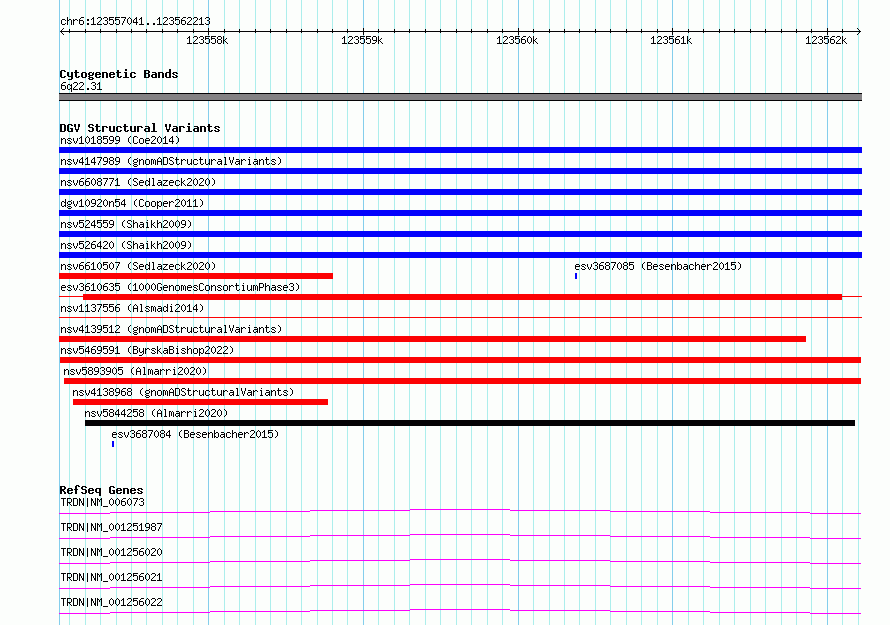Click the chr6:123557041..123562213 coordinate label

[135, 21]
